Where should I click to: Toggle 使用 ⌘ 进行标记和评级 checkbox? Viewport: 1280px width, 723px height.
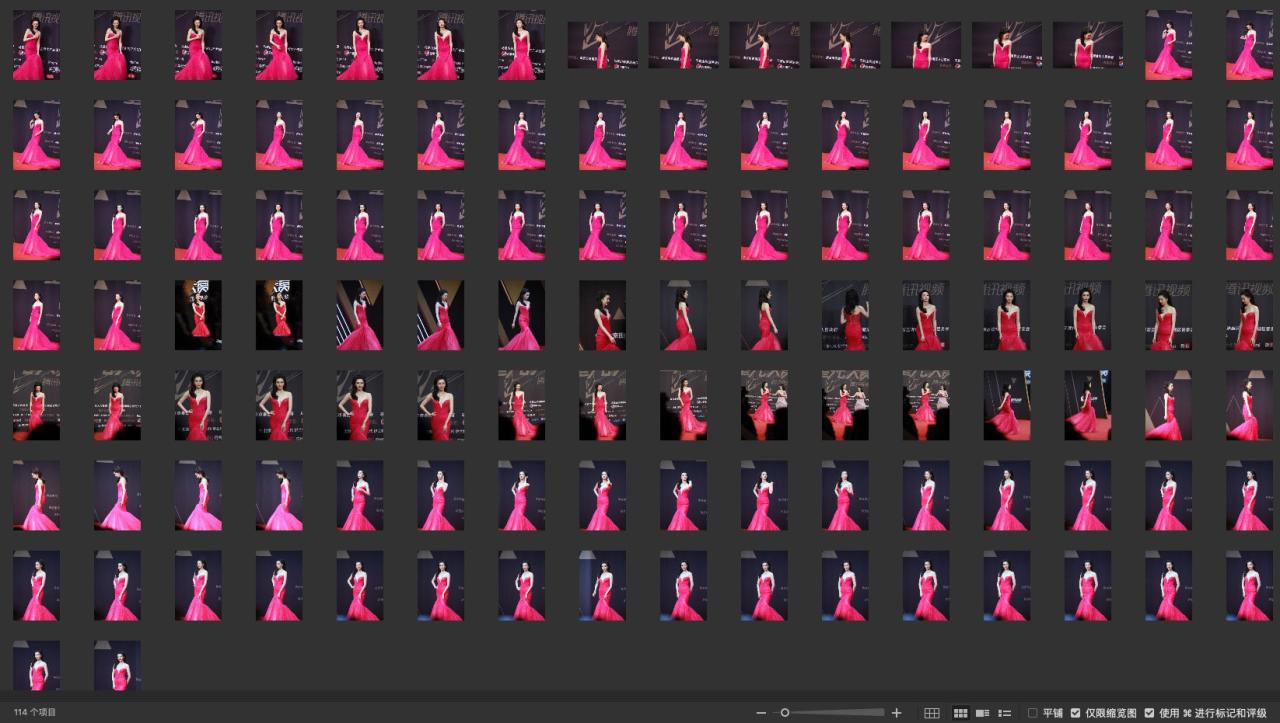click(x=1149, y=713)
